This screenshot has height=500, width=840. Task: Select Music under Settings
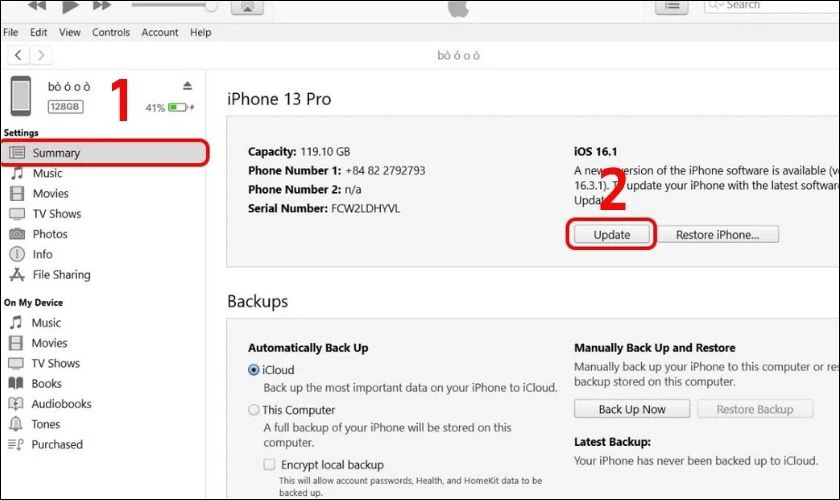pyautogui.click(x=47, y=173)
